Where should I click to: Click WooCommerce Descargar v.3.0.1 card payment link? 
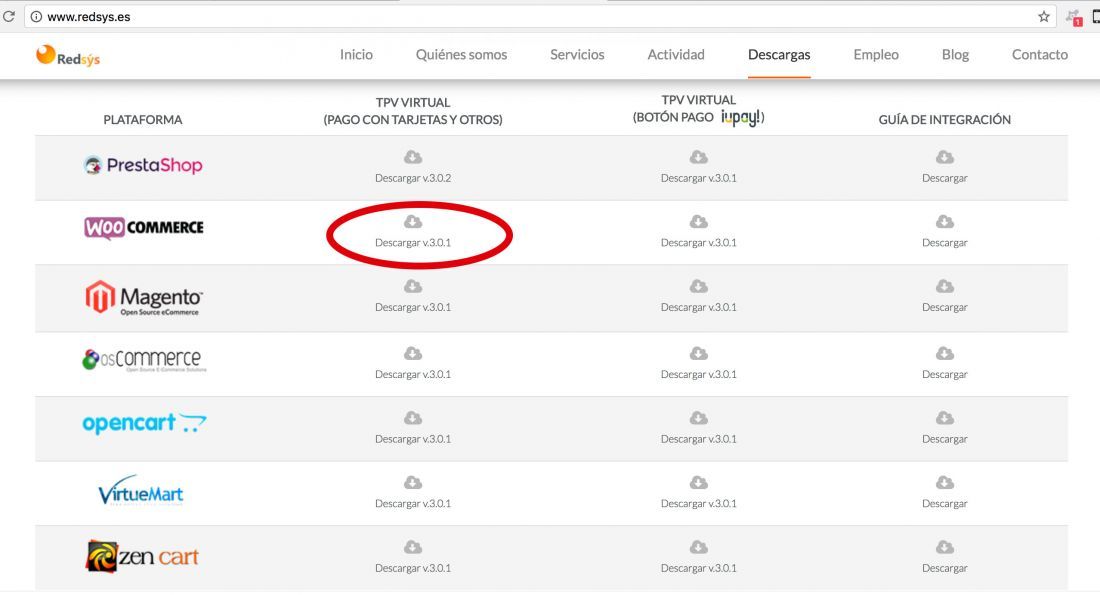click(413, 243)
